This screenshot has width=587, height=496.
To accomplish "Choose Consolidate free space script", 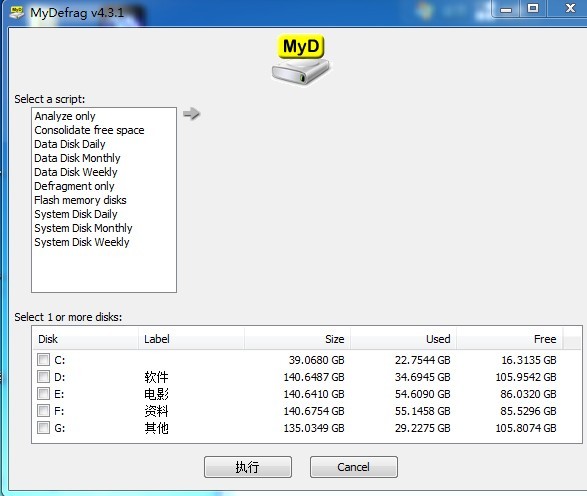I will [x=89, y=130].
